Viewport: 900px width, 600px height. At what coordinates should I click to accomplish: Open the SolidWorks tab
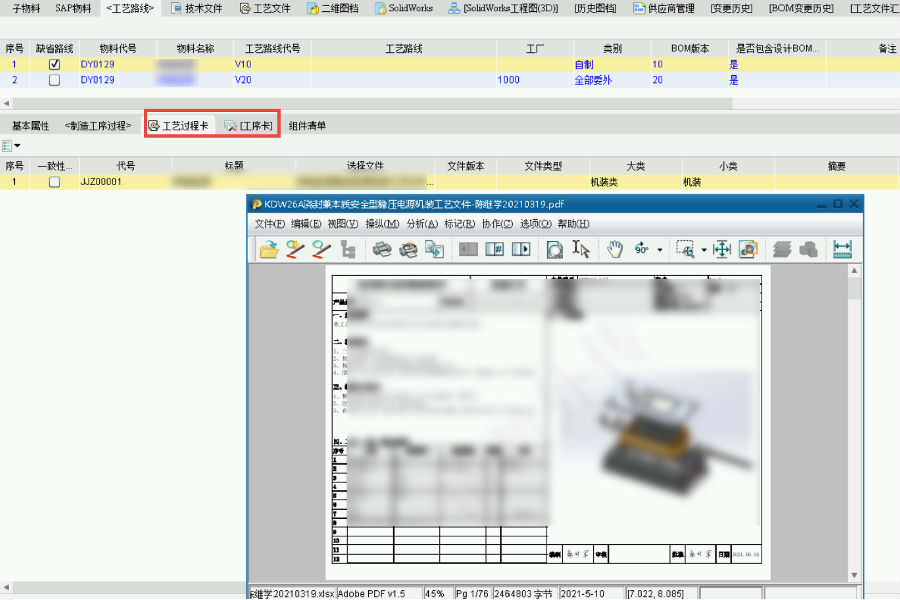406,8
